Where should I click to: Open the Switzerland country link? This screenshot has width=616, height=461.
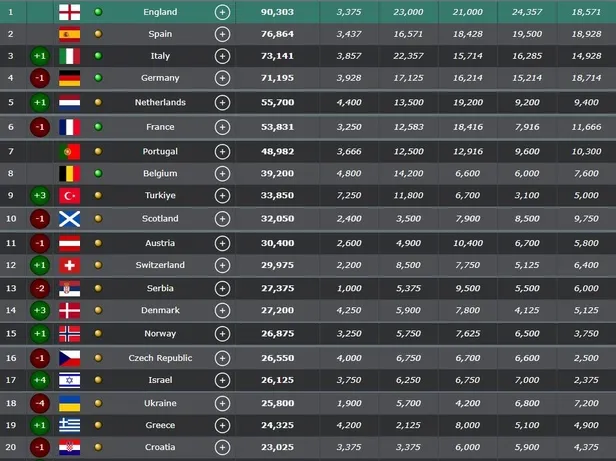pyautogui.click(x=160, y=265)
